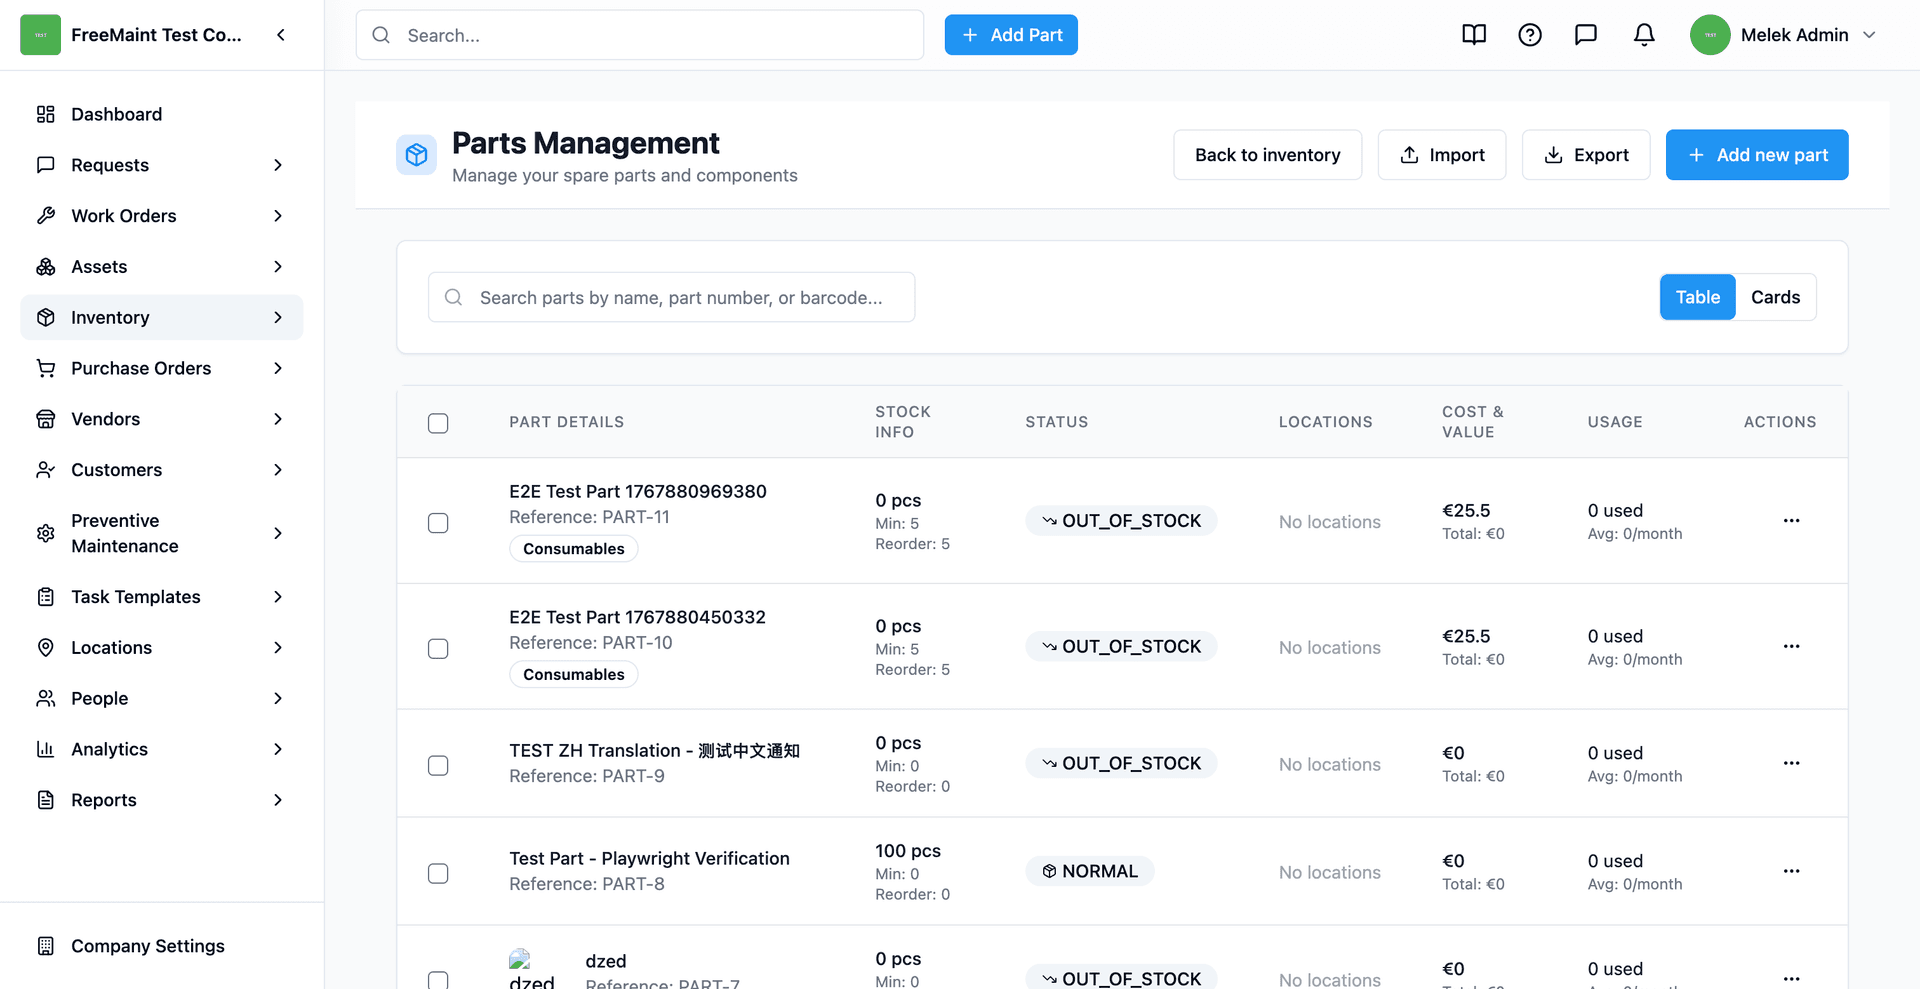Image resolution: width=1920 pixels, height=989 pixels.
Task: Focus the search parts by name field
Action: (x=672, y=297)
